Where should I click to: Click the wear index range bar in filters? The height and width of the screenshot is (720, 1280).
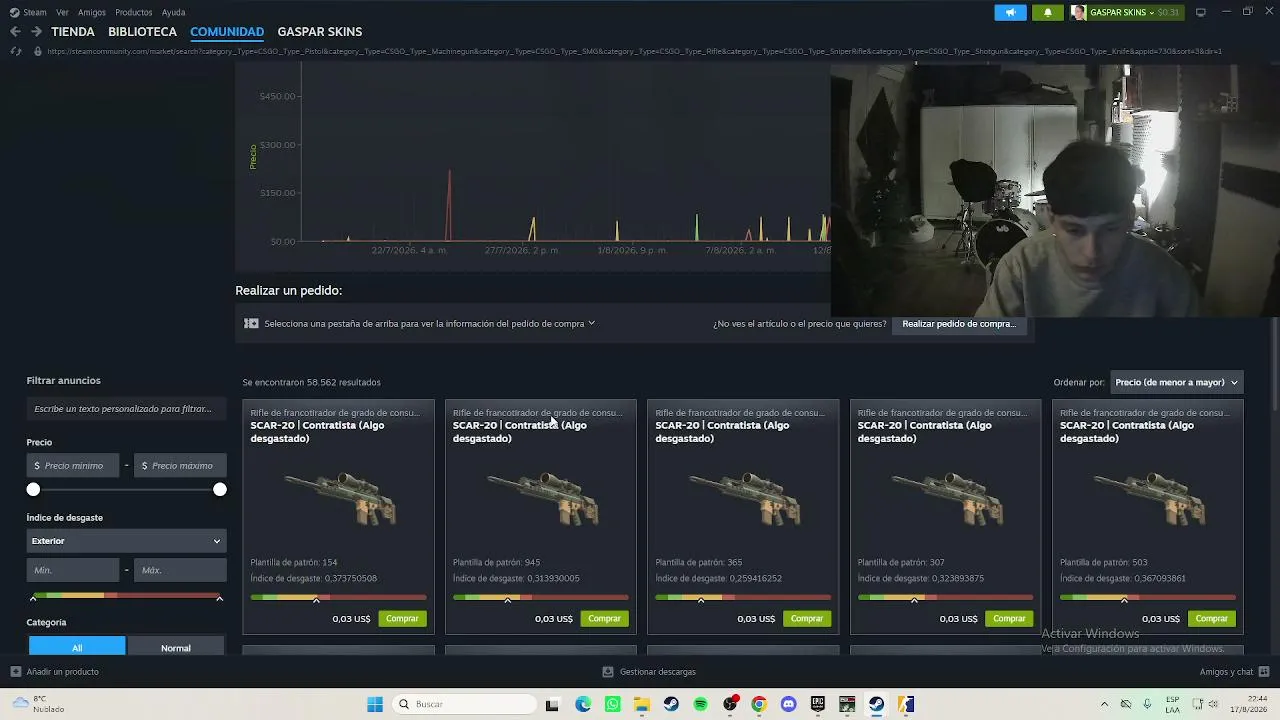pos(126,596)
